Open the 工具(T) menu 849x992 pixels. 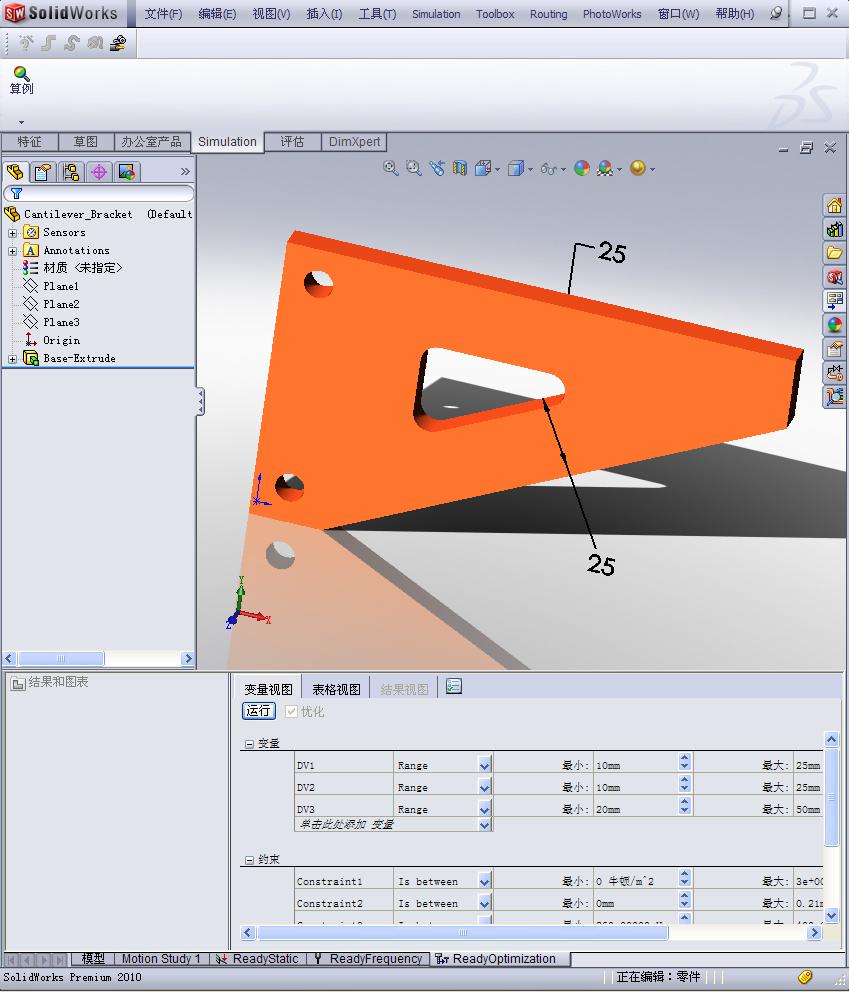pyautogui.click(x=377, y=14)
